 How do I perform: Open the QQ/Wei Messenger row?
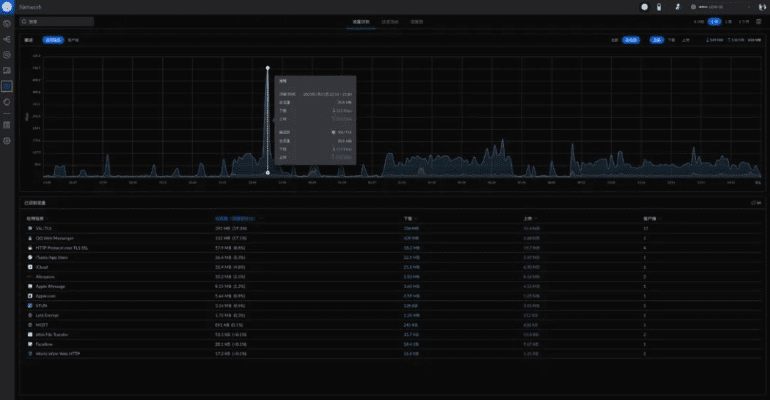[x=53, y=238]
